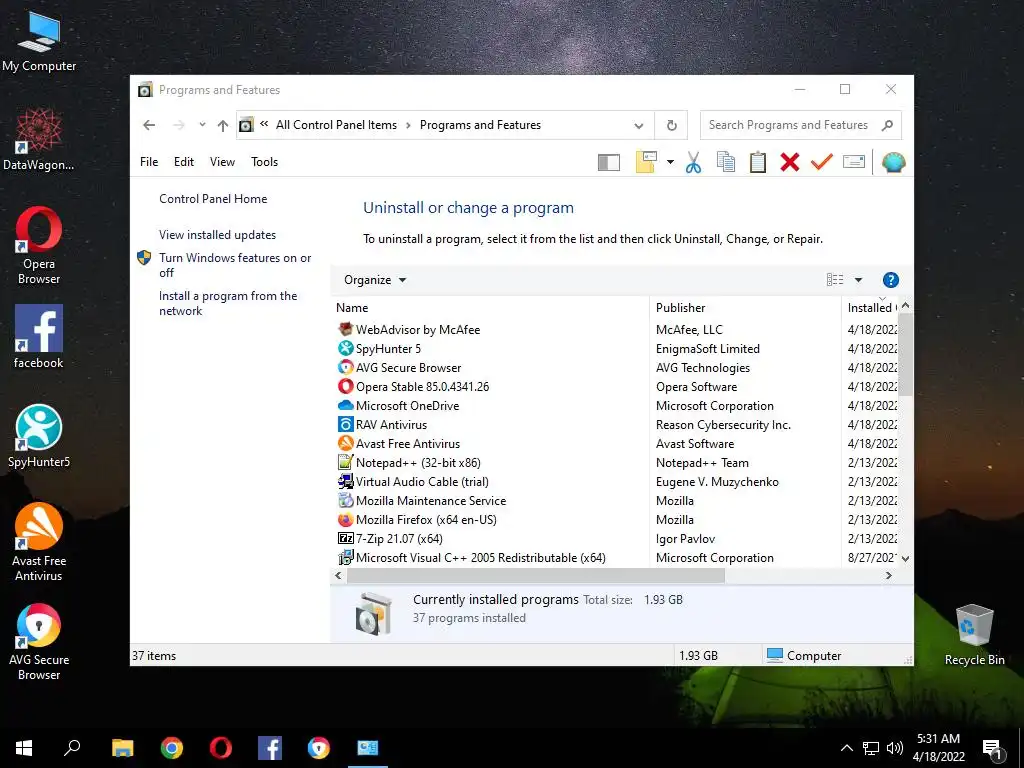Open facebook desktop shortcut

pyautogui.click(x=39, y=337)
